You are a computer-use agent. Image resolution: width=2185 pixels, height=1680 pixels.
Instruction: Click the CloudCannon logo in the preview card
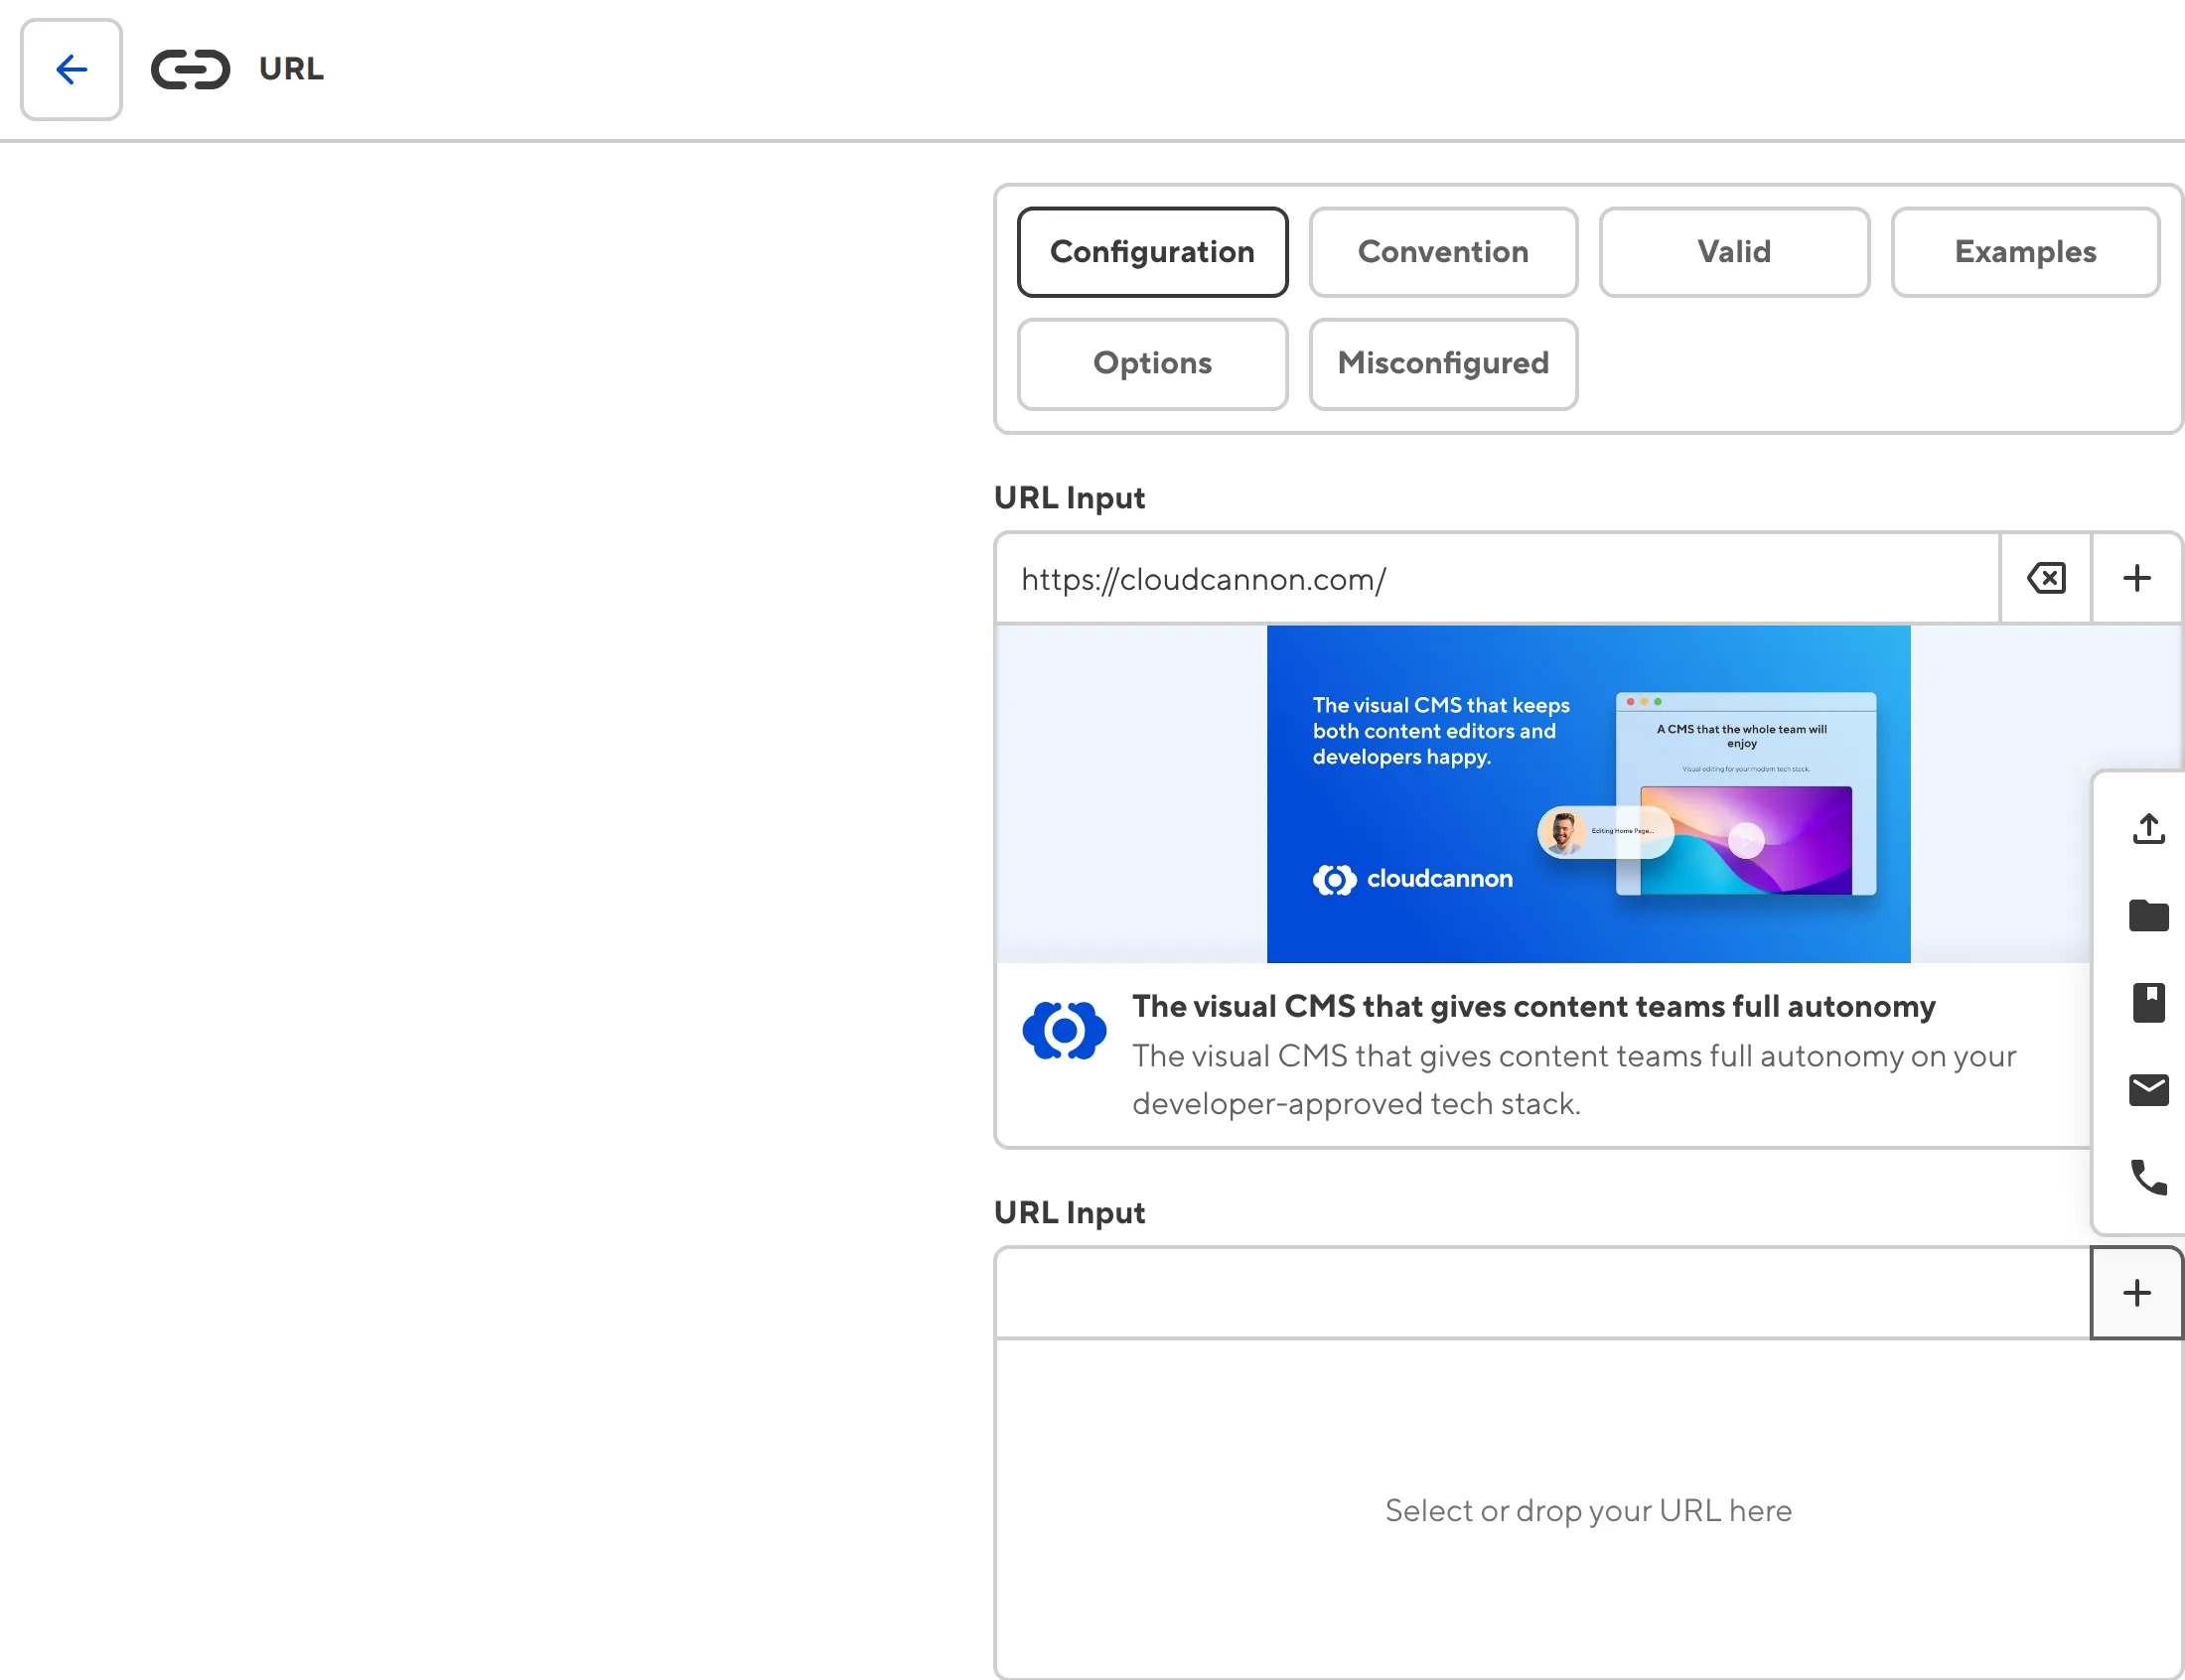(1064, 1029)
